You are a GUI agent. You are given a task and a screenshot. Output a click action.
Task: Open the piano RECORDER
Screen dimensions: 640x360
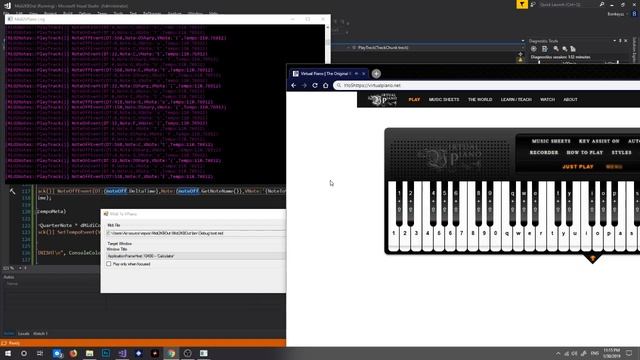(x=544, y=153)
